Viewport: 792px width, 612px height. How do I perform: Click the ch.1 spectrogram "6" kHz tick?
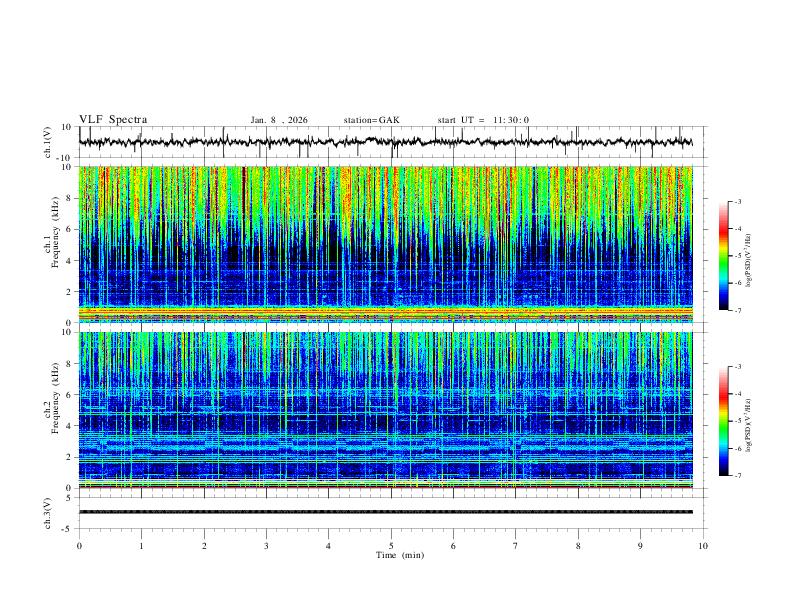point(69,230)
